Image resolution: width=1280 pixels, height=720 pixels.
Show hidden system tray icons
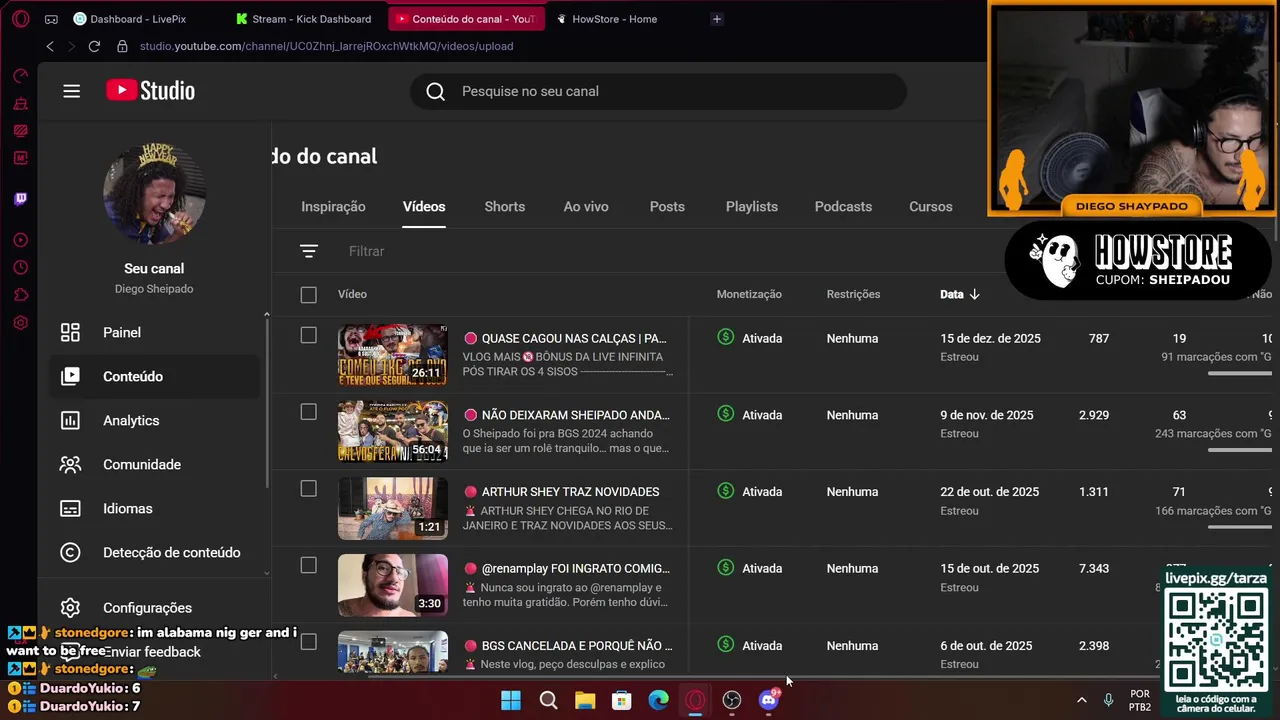tap(1081, 700)
